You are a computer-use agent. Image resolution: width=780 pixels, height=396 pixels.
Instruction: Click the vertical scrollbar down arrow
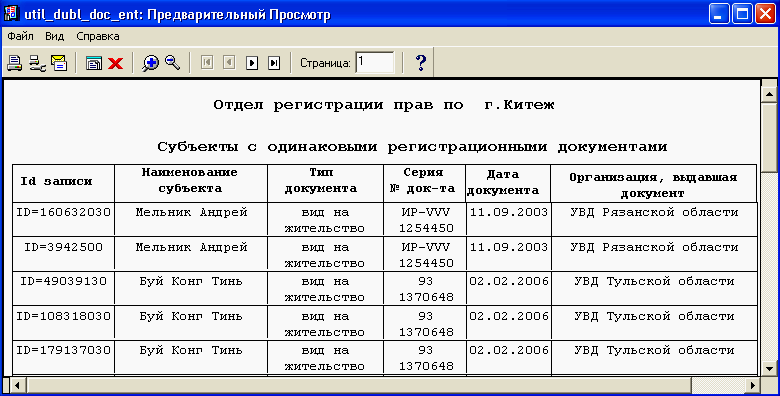769,368
